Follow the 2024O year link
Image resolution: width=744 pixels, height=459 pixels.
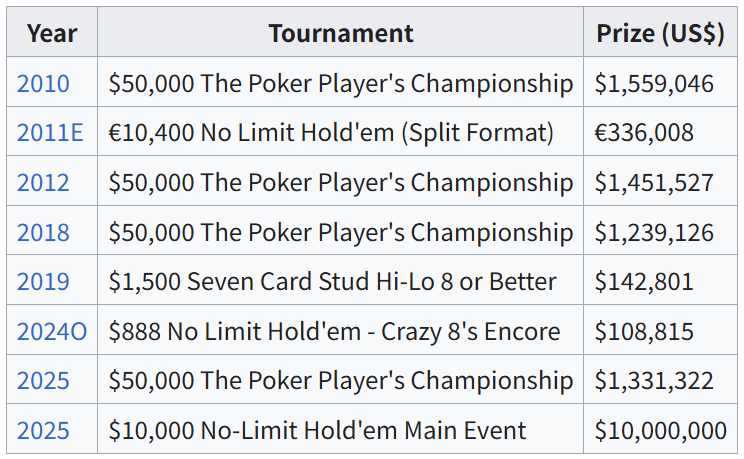[x=51, y=331]
